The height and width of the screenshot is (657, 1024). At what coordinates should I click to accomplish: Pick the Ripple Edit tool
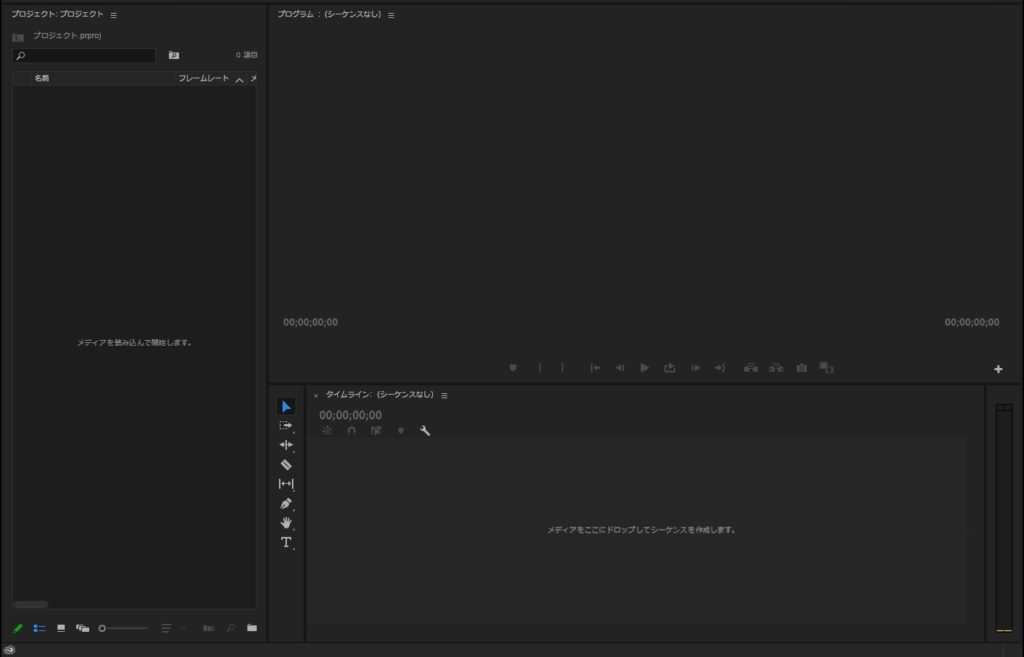pos(286,445)
